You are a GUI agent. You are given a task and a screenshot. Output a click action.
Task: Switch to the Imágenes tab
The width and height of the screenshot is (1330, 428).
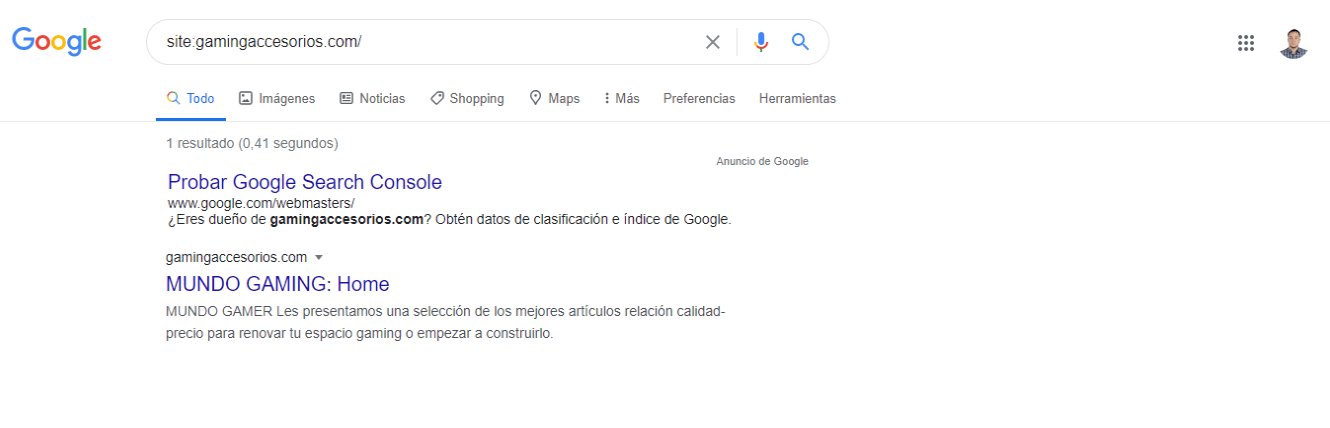tap(277, 99)
